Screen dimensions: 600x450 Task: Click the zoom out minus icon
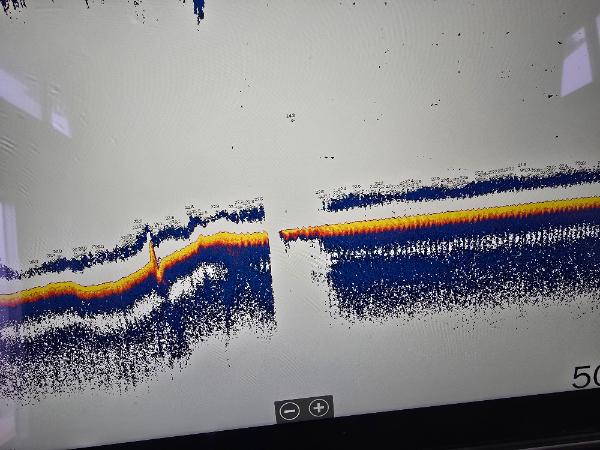[289, 410]
